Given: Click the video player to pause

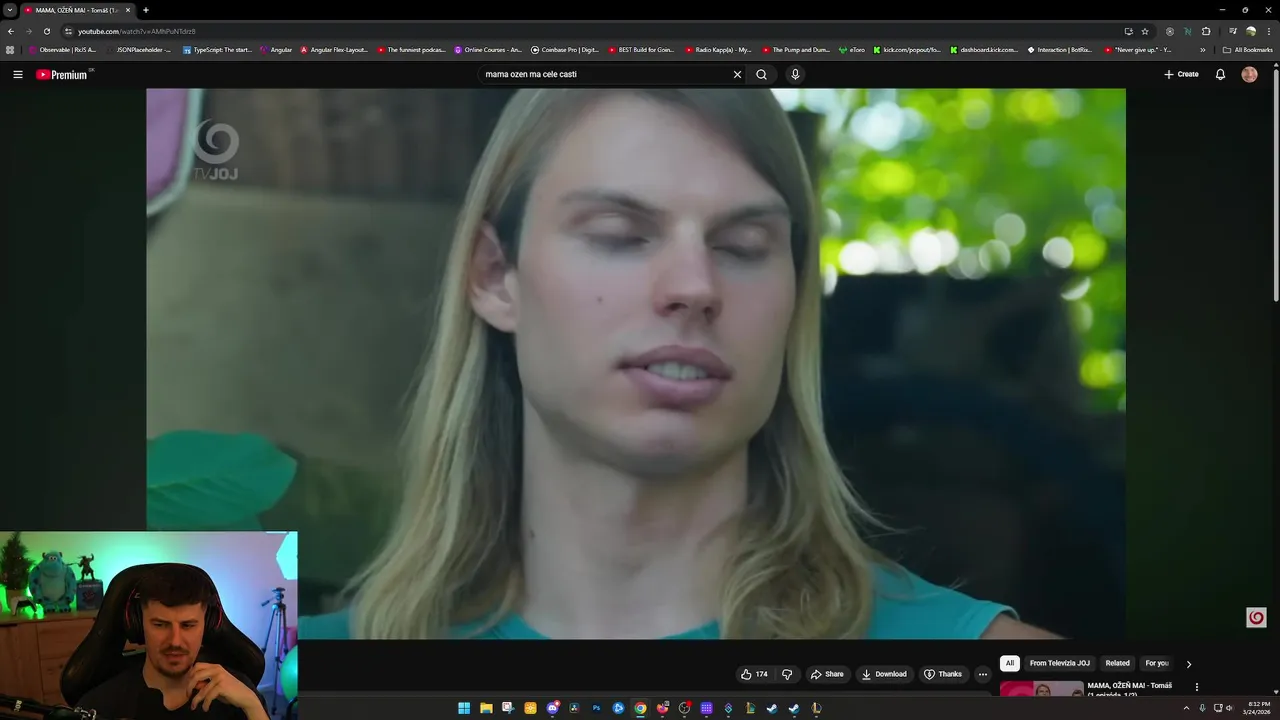Looking at the screenshot, I should (x=636, y=363).
